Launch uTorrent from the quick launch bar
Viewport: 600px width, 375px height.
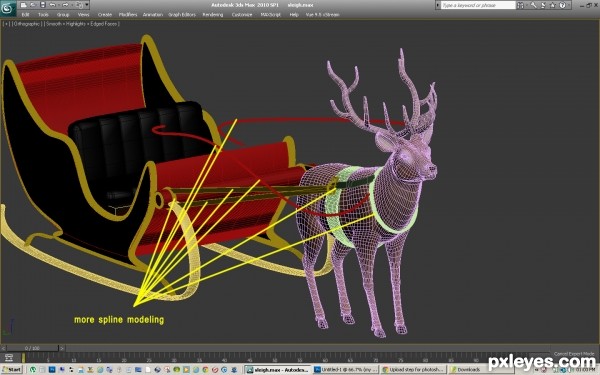coord(33,369)
